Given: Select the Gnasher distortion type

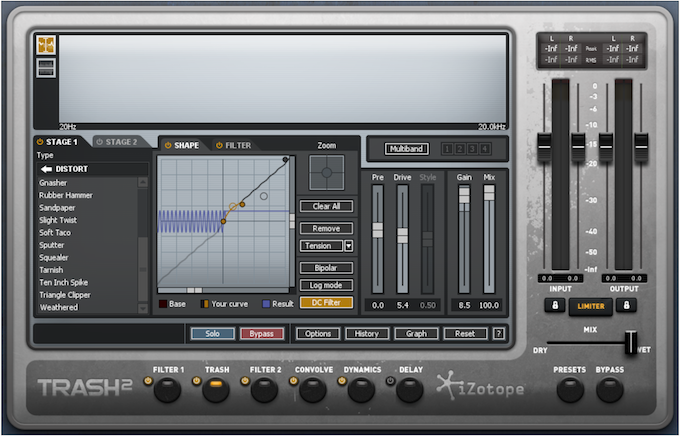Looking at the screenshot, I should (53, 183).
